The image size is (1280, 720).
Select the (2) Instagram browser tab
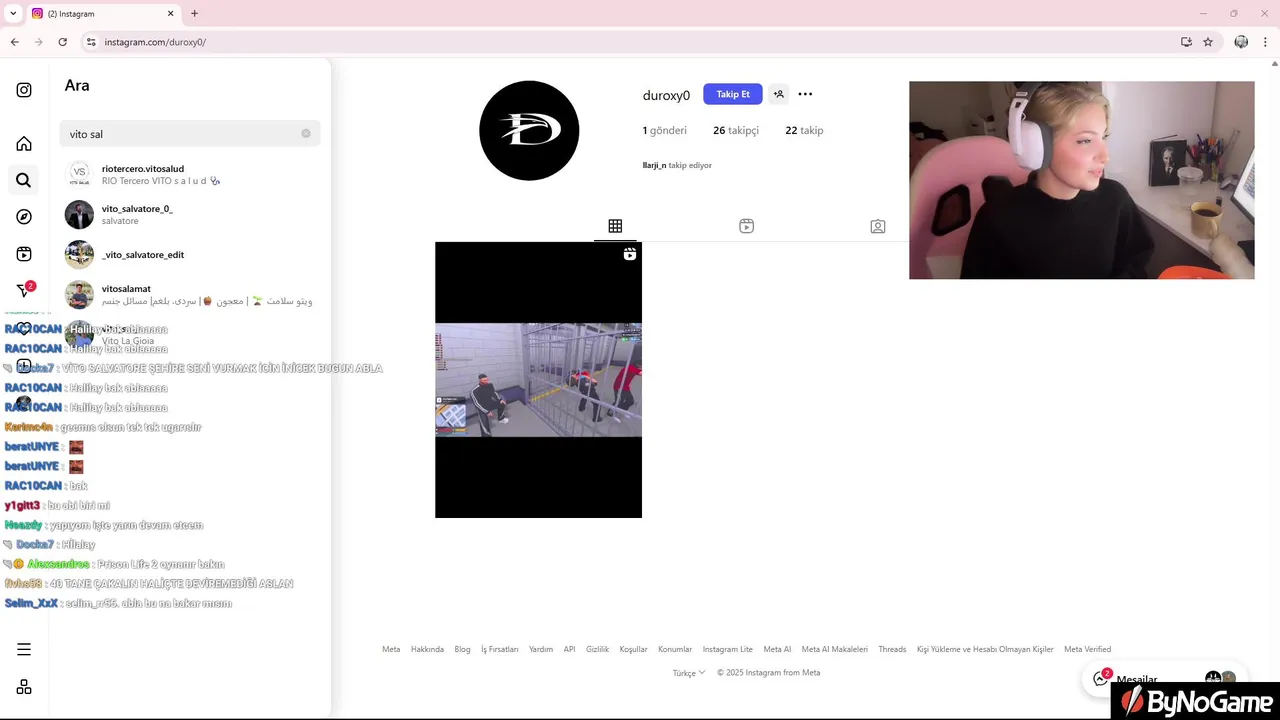[x=103, y=14]
